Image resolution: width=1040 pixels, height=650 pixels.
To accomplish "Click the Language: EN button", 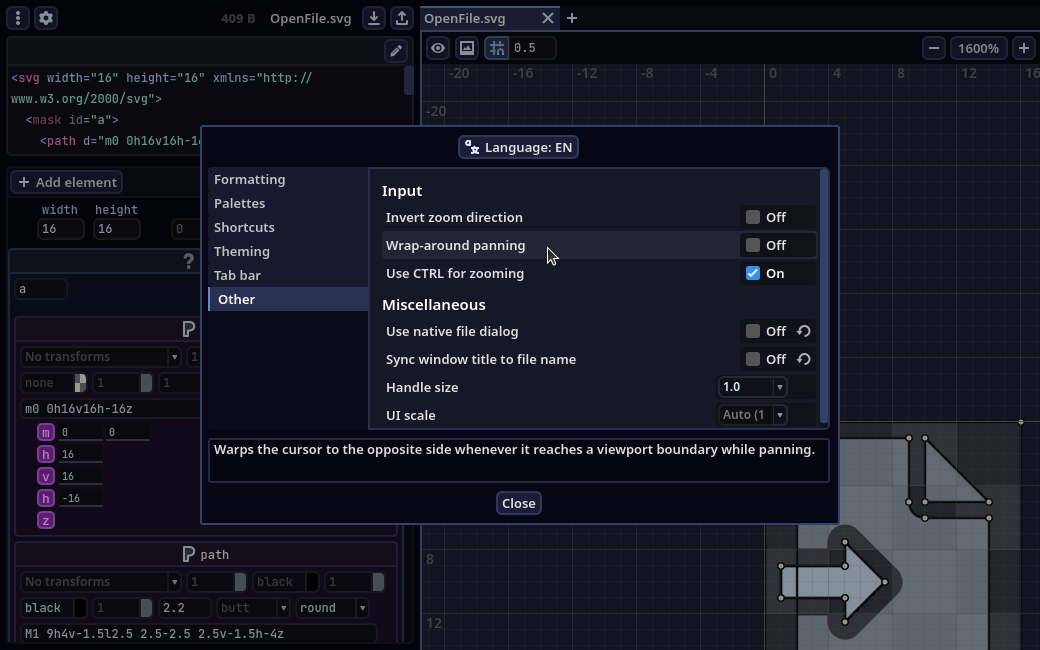I will point(519,147).
